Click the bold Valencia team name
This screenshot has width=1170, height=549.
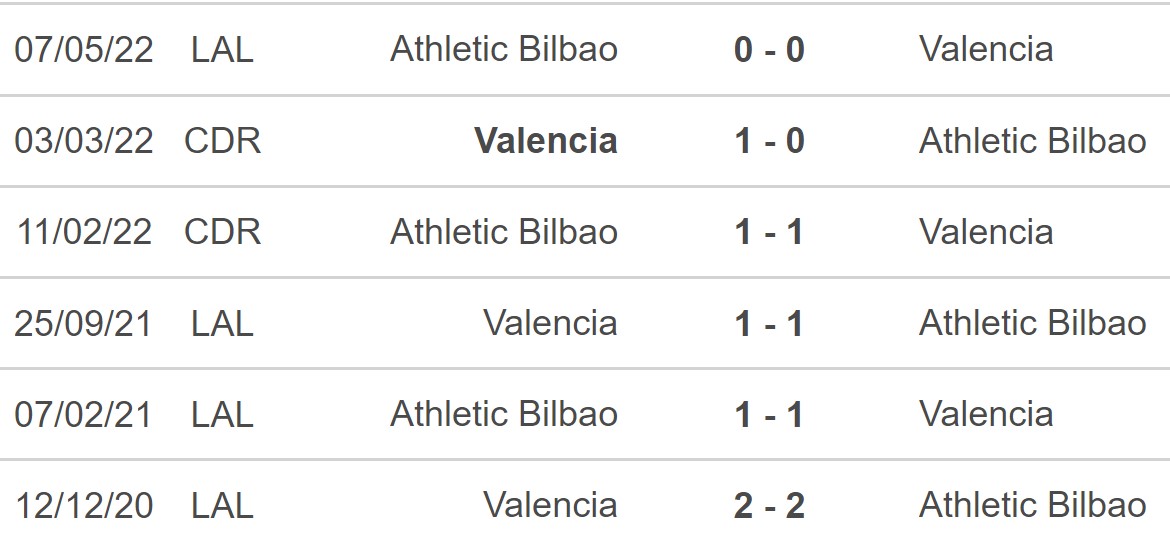point(546,141)
